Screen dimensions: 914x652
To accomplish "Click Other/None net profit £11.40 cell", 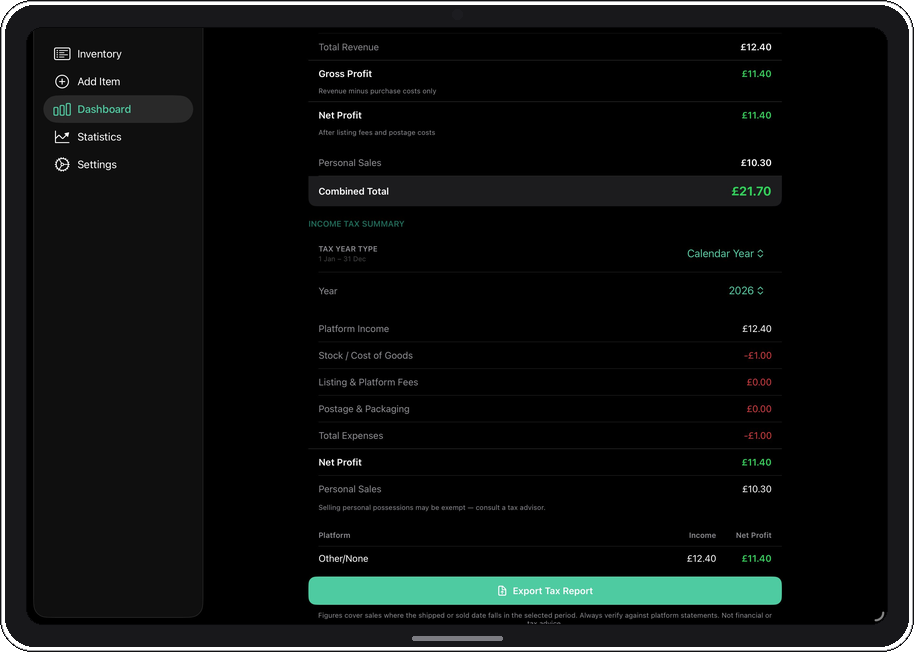I will [x=756, y=559].
